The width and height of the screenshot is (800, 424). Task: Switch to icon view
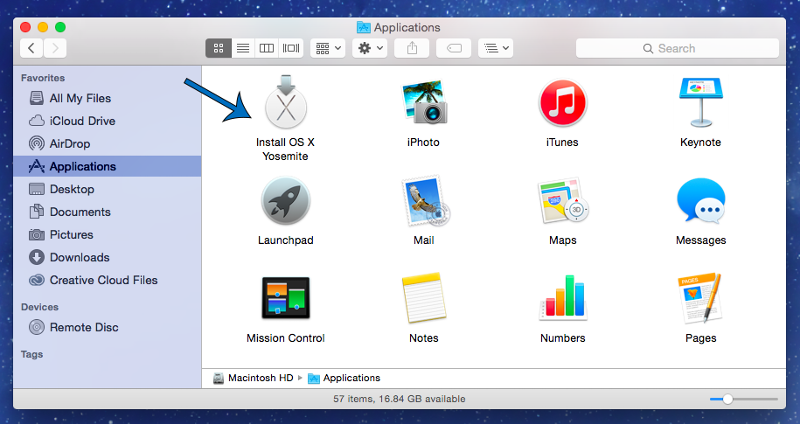tap(218, 48)
